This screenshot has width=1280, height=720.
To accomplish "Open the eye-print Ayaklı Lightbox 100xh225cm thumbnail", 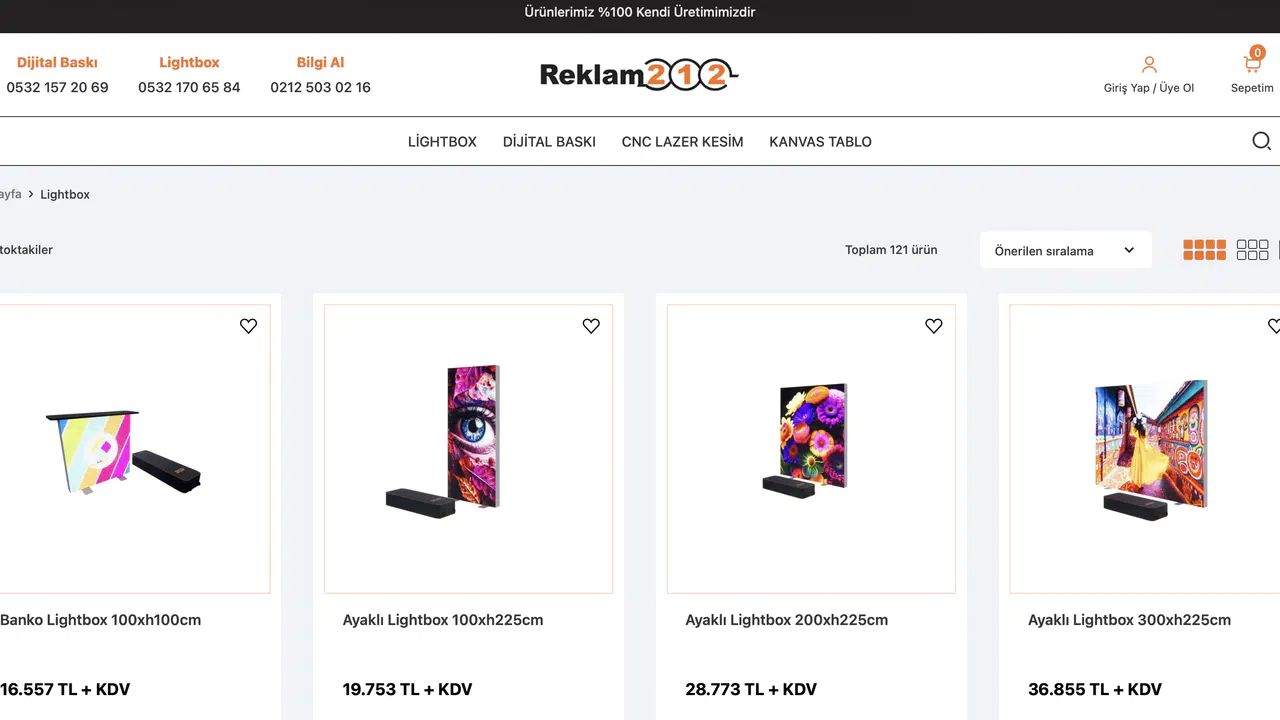I will (468, 449).
